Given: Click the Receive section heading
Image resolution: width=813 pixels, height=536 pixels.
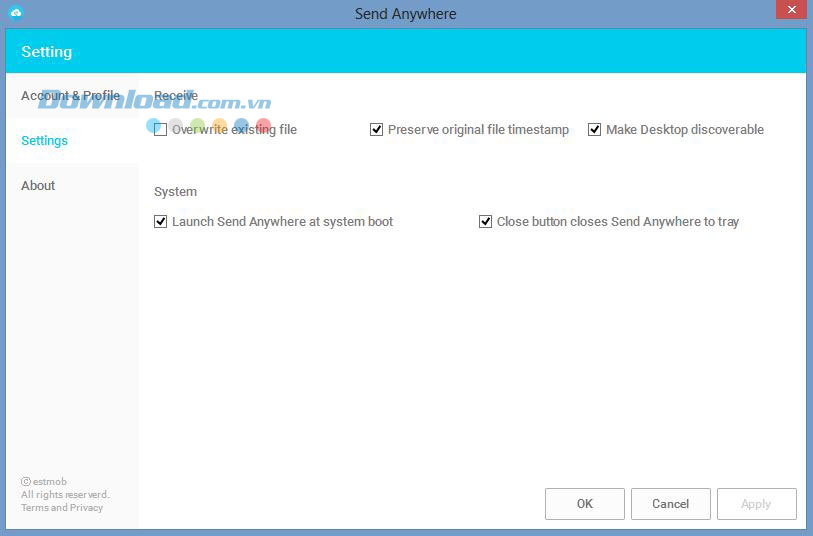Looking at the screenshot, I should (176, 96).
